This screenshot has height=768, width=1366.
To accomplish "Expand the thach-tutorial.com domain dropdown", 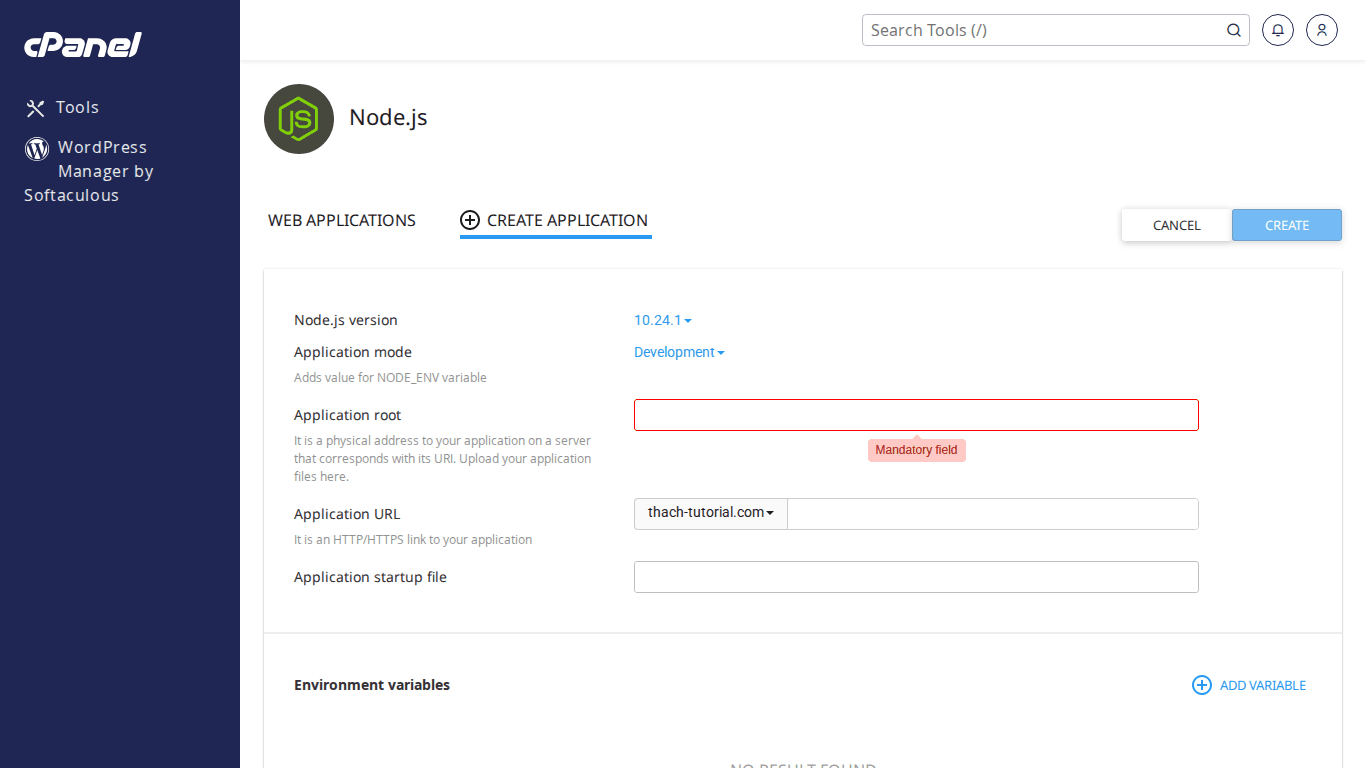I will pos(710,513).
